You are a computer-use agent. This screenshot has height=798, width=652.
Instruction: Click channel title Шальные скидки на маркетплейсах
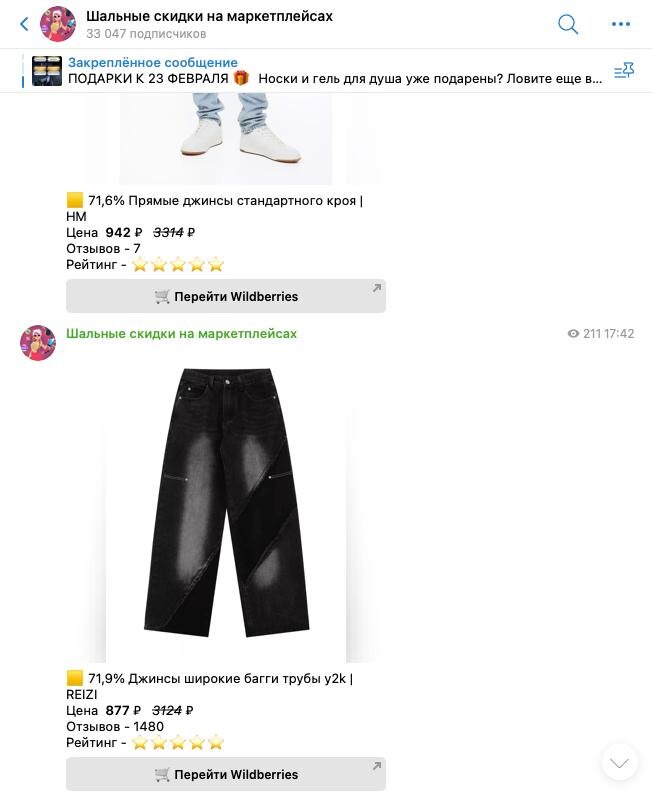tap(209, 16)
